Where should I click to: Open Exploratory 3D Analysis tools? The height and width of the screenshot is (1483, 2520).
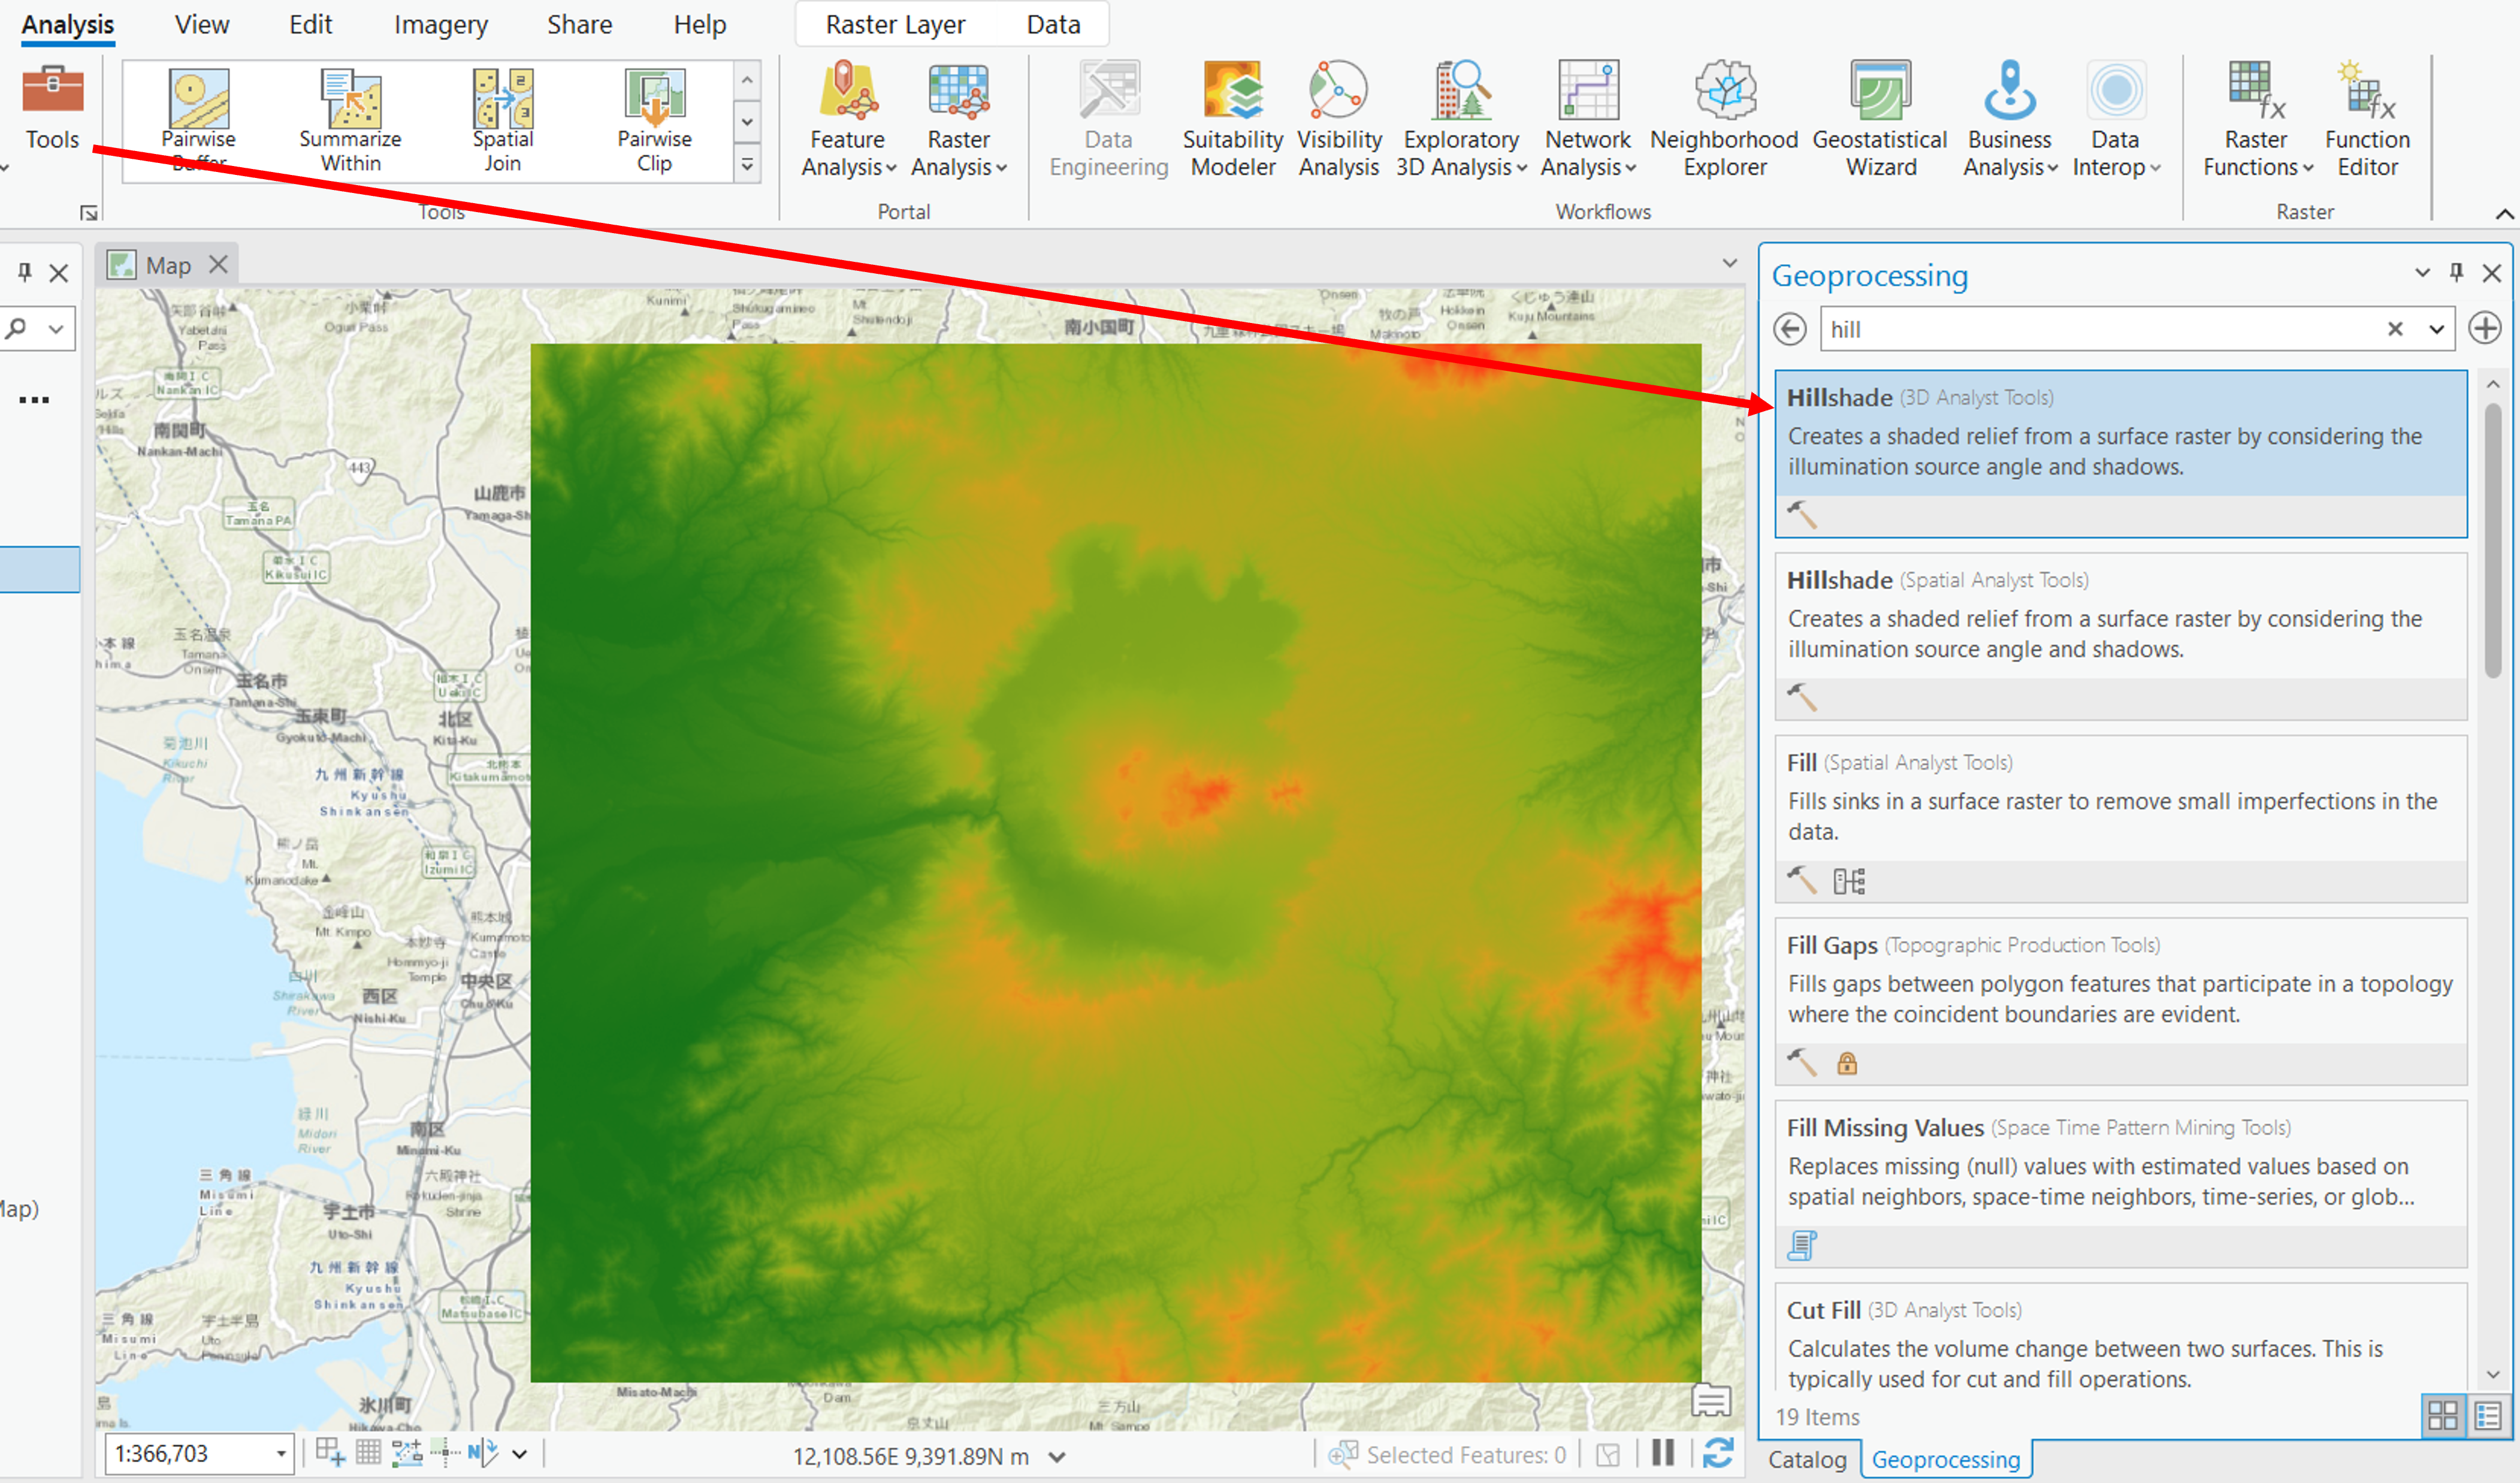pos(1461,120)
